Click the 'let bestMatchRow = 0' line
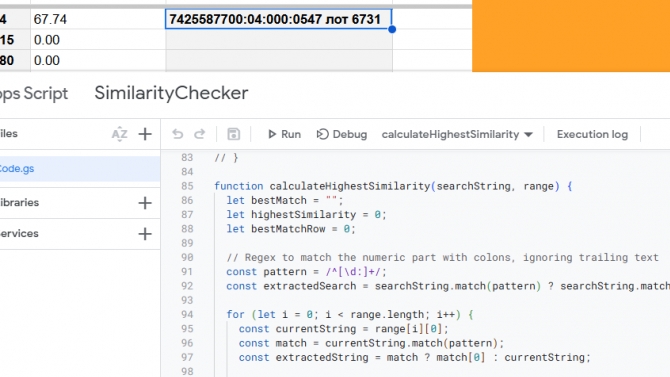This screenshot has width=670, height=377. coord(291,229)
